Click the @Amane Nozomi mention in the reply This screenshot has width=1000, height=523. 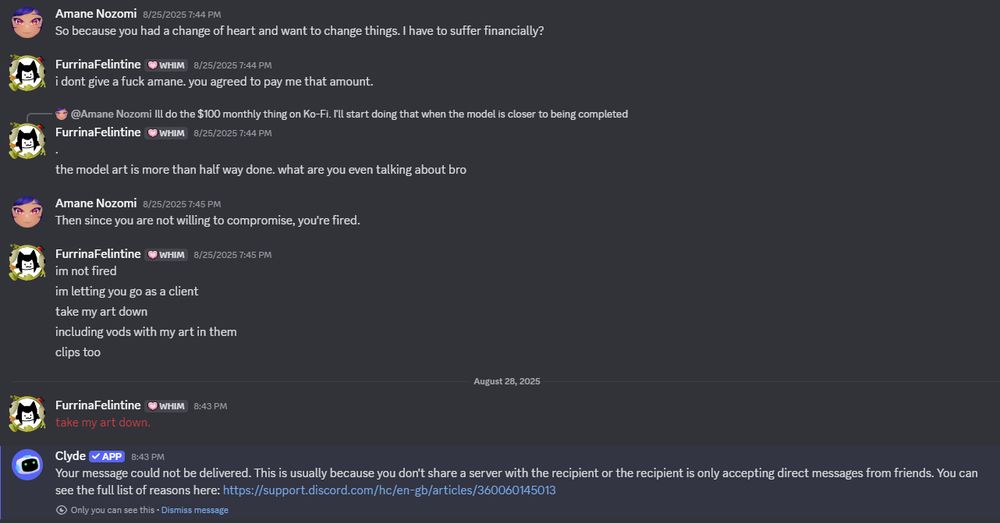[x=110, y=114]
